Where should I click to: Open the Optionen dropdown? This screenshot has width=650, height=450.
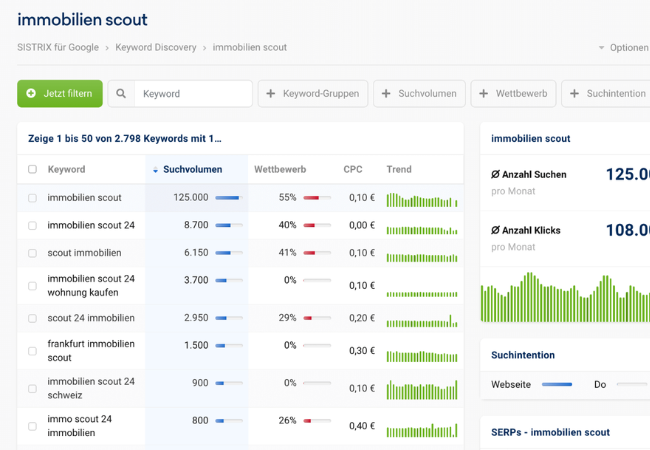coord(622,48)
